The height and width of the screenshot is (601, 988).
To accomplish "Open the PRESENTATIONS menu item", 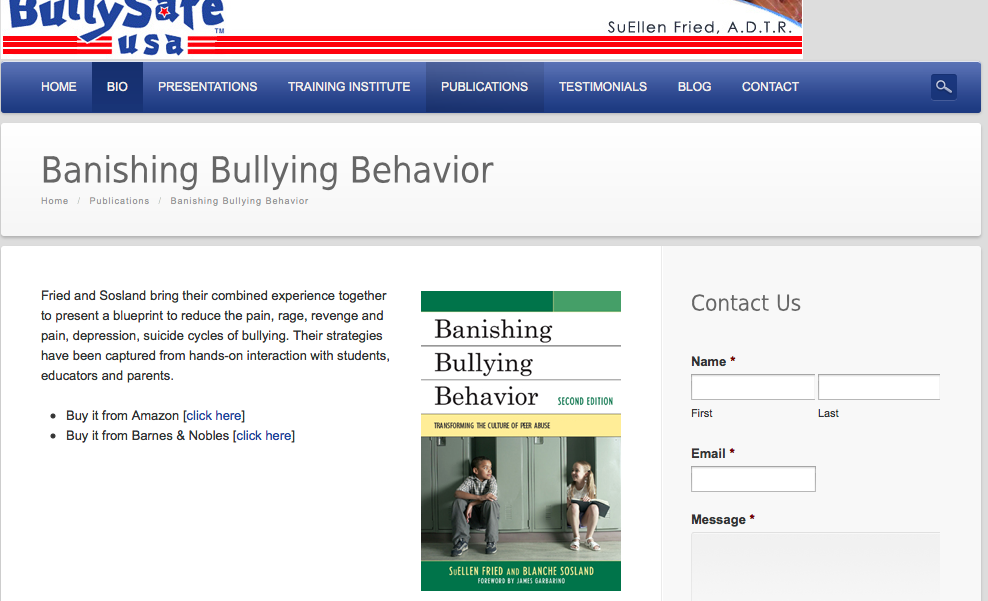I will 207,87.
